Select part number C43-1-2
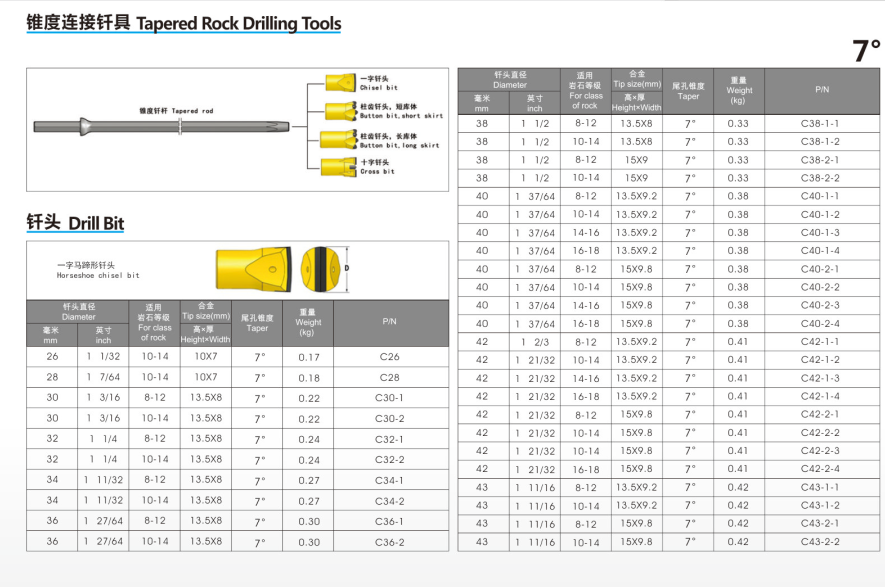 click(820, 505)
